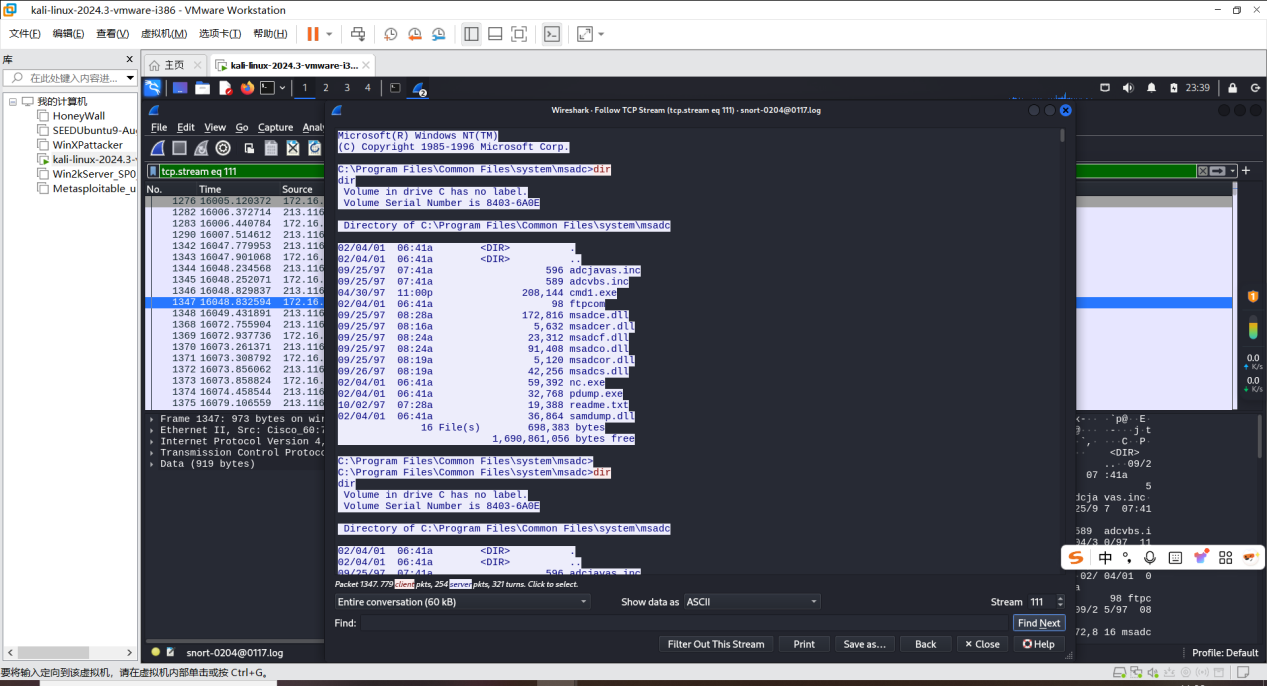Click the tcp.stream eq 111 filter field

(676, 171)
